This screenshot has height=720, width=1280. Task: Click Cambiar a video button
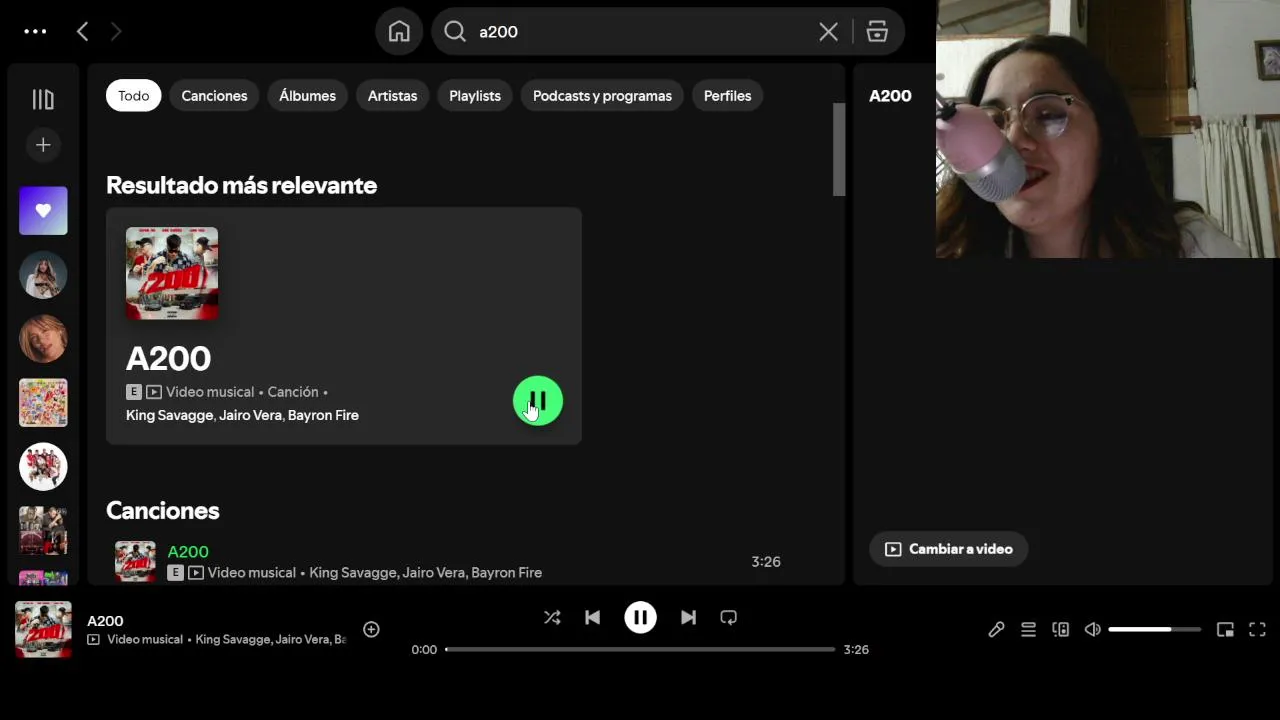pyautogui.click(x=948, y=549)
